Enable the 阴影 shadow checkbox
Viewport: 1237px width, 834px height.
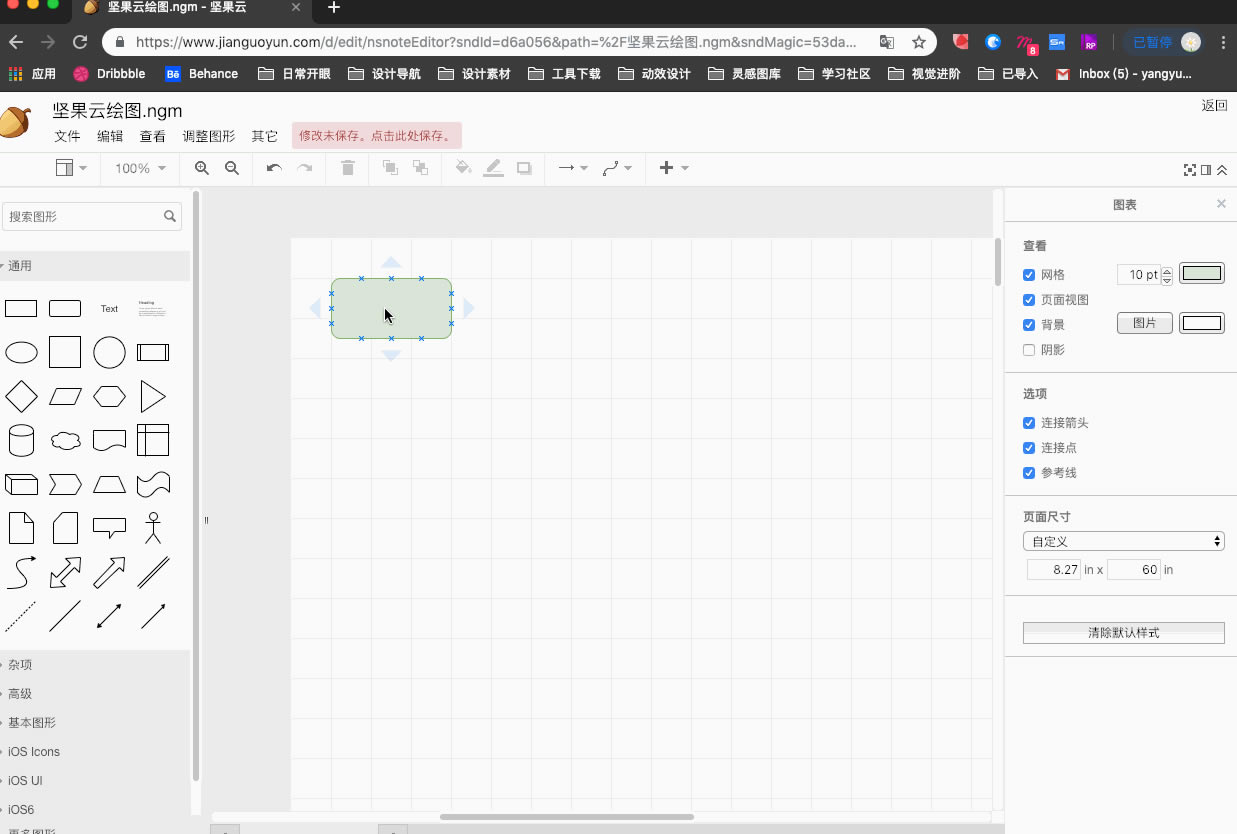(1029, 350)
